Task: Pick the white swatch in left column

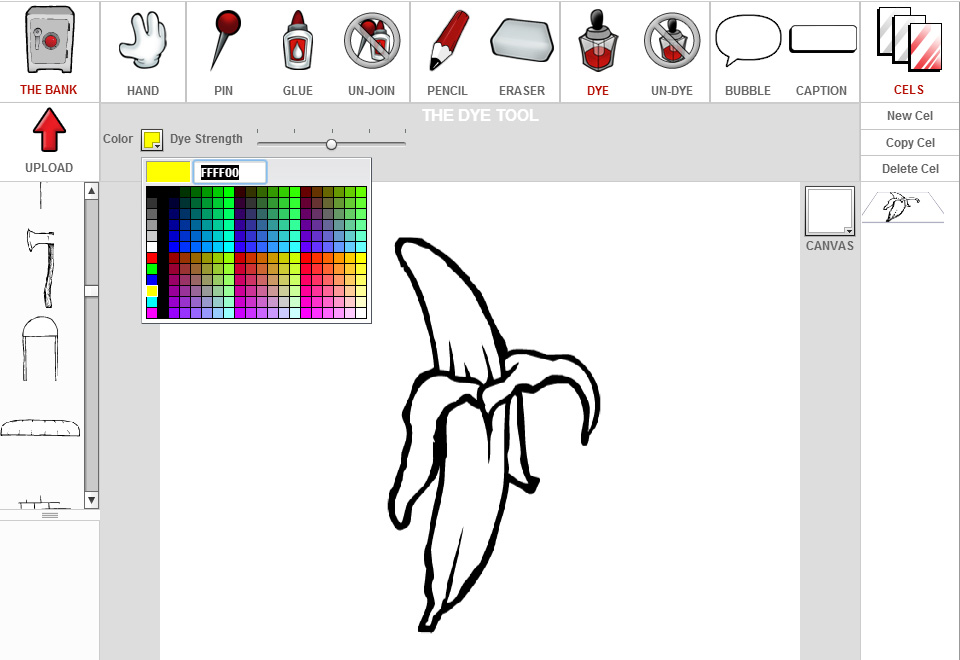Action: (152, 247)
